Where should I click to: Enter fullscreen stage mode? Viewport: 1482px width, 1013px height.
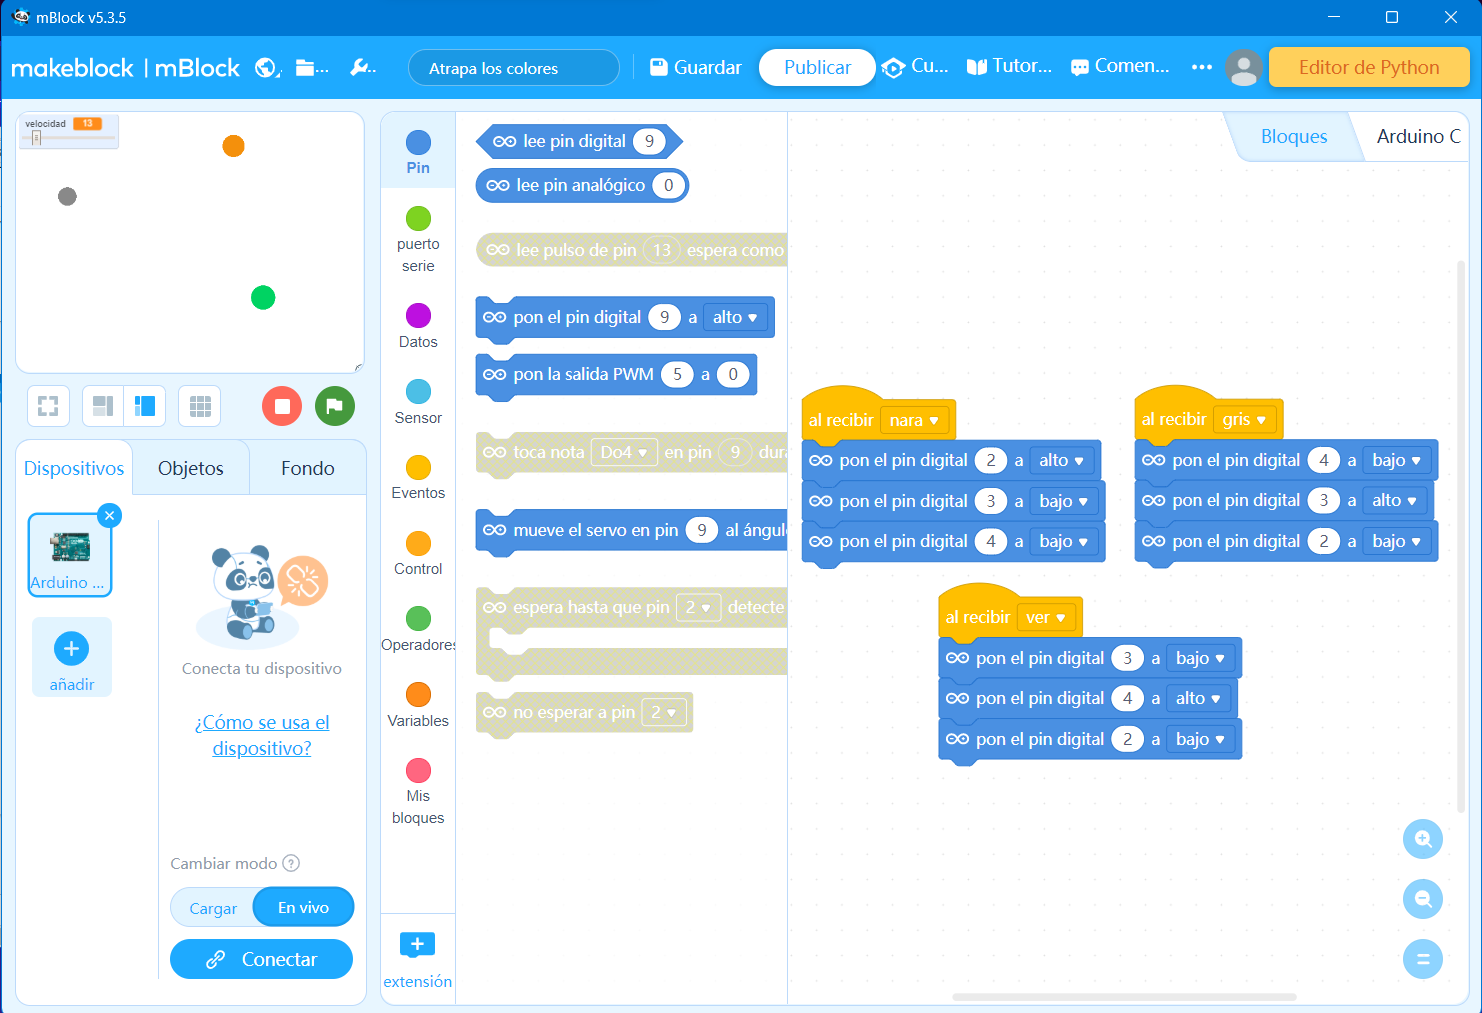click(x=48, y=406)
